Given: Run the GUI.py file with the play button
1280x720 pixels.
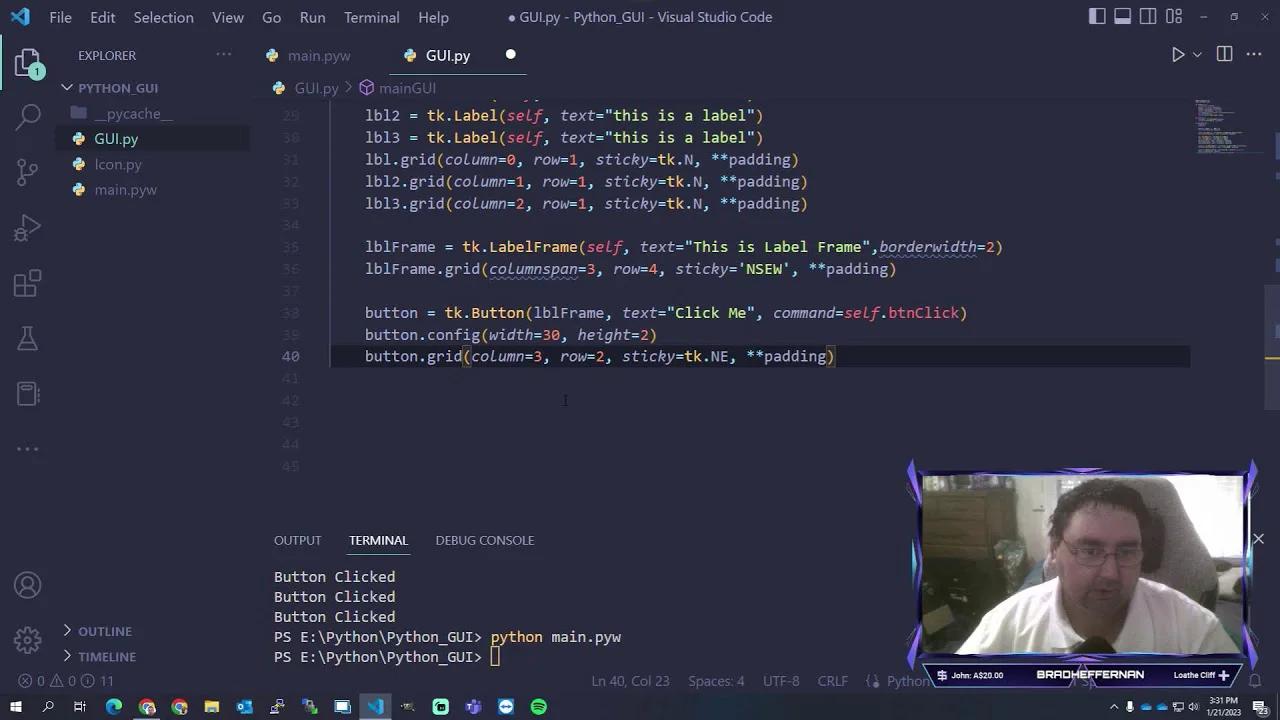Looking at the screenshot, I should (x=1178, y=55).
